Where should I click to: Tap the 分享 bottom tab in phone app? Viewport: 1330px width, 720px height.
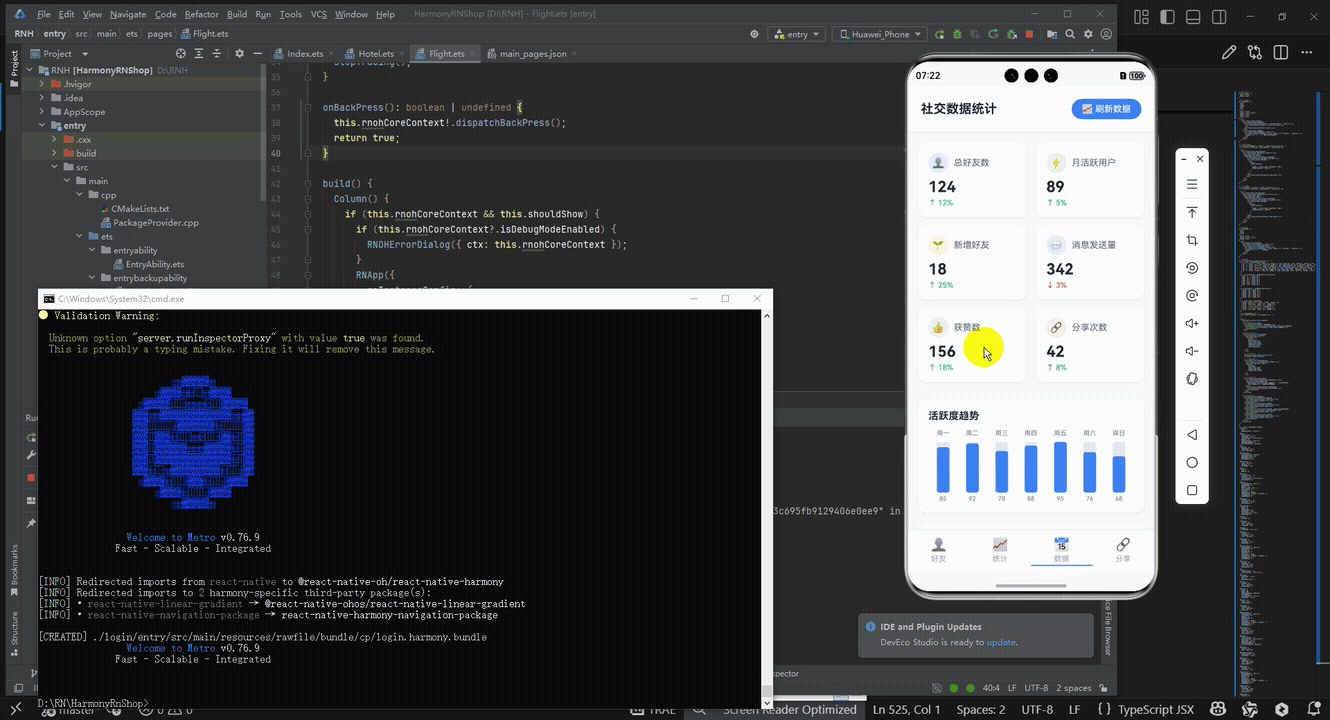pos(1123,550)
